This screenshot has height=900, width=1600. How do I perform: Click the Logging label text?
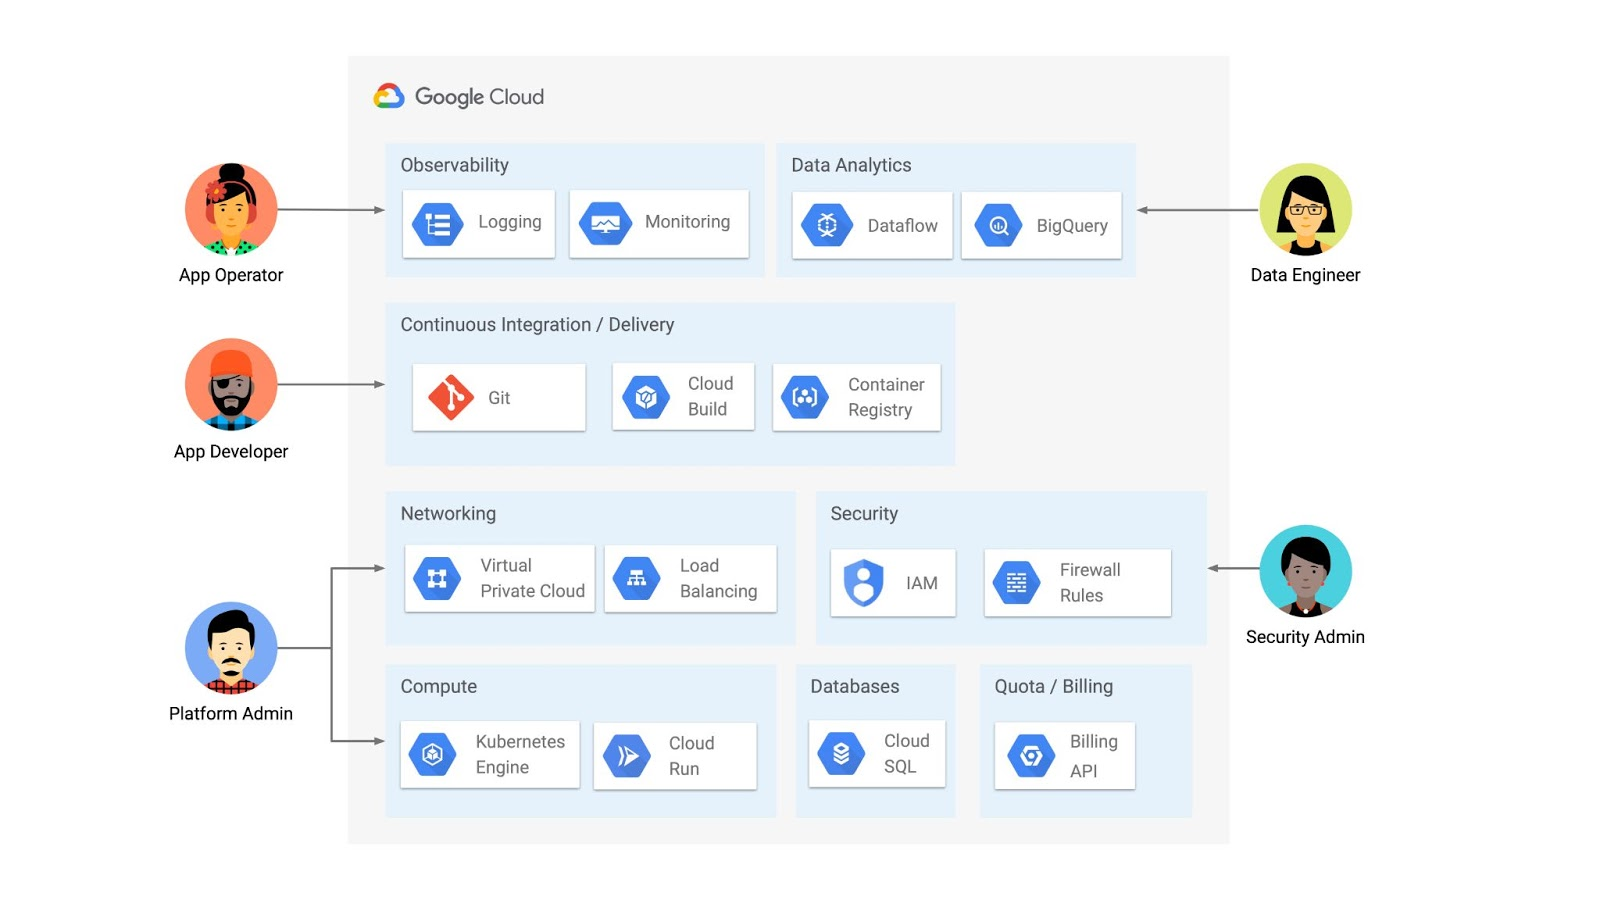coord(509,223)
